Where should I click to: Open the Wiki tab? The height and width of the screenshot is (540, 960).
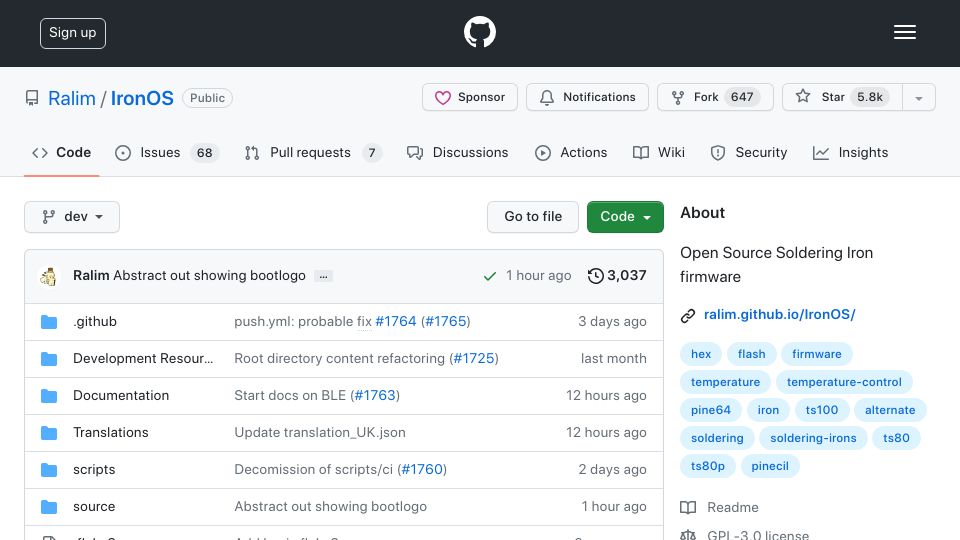[659, 152]
